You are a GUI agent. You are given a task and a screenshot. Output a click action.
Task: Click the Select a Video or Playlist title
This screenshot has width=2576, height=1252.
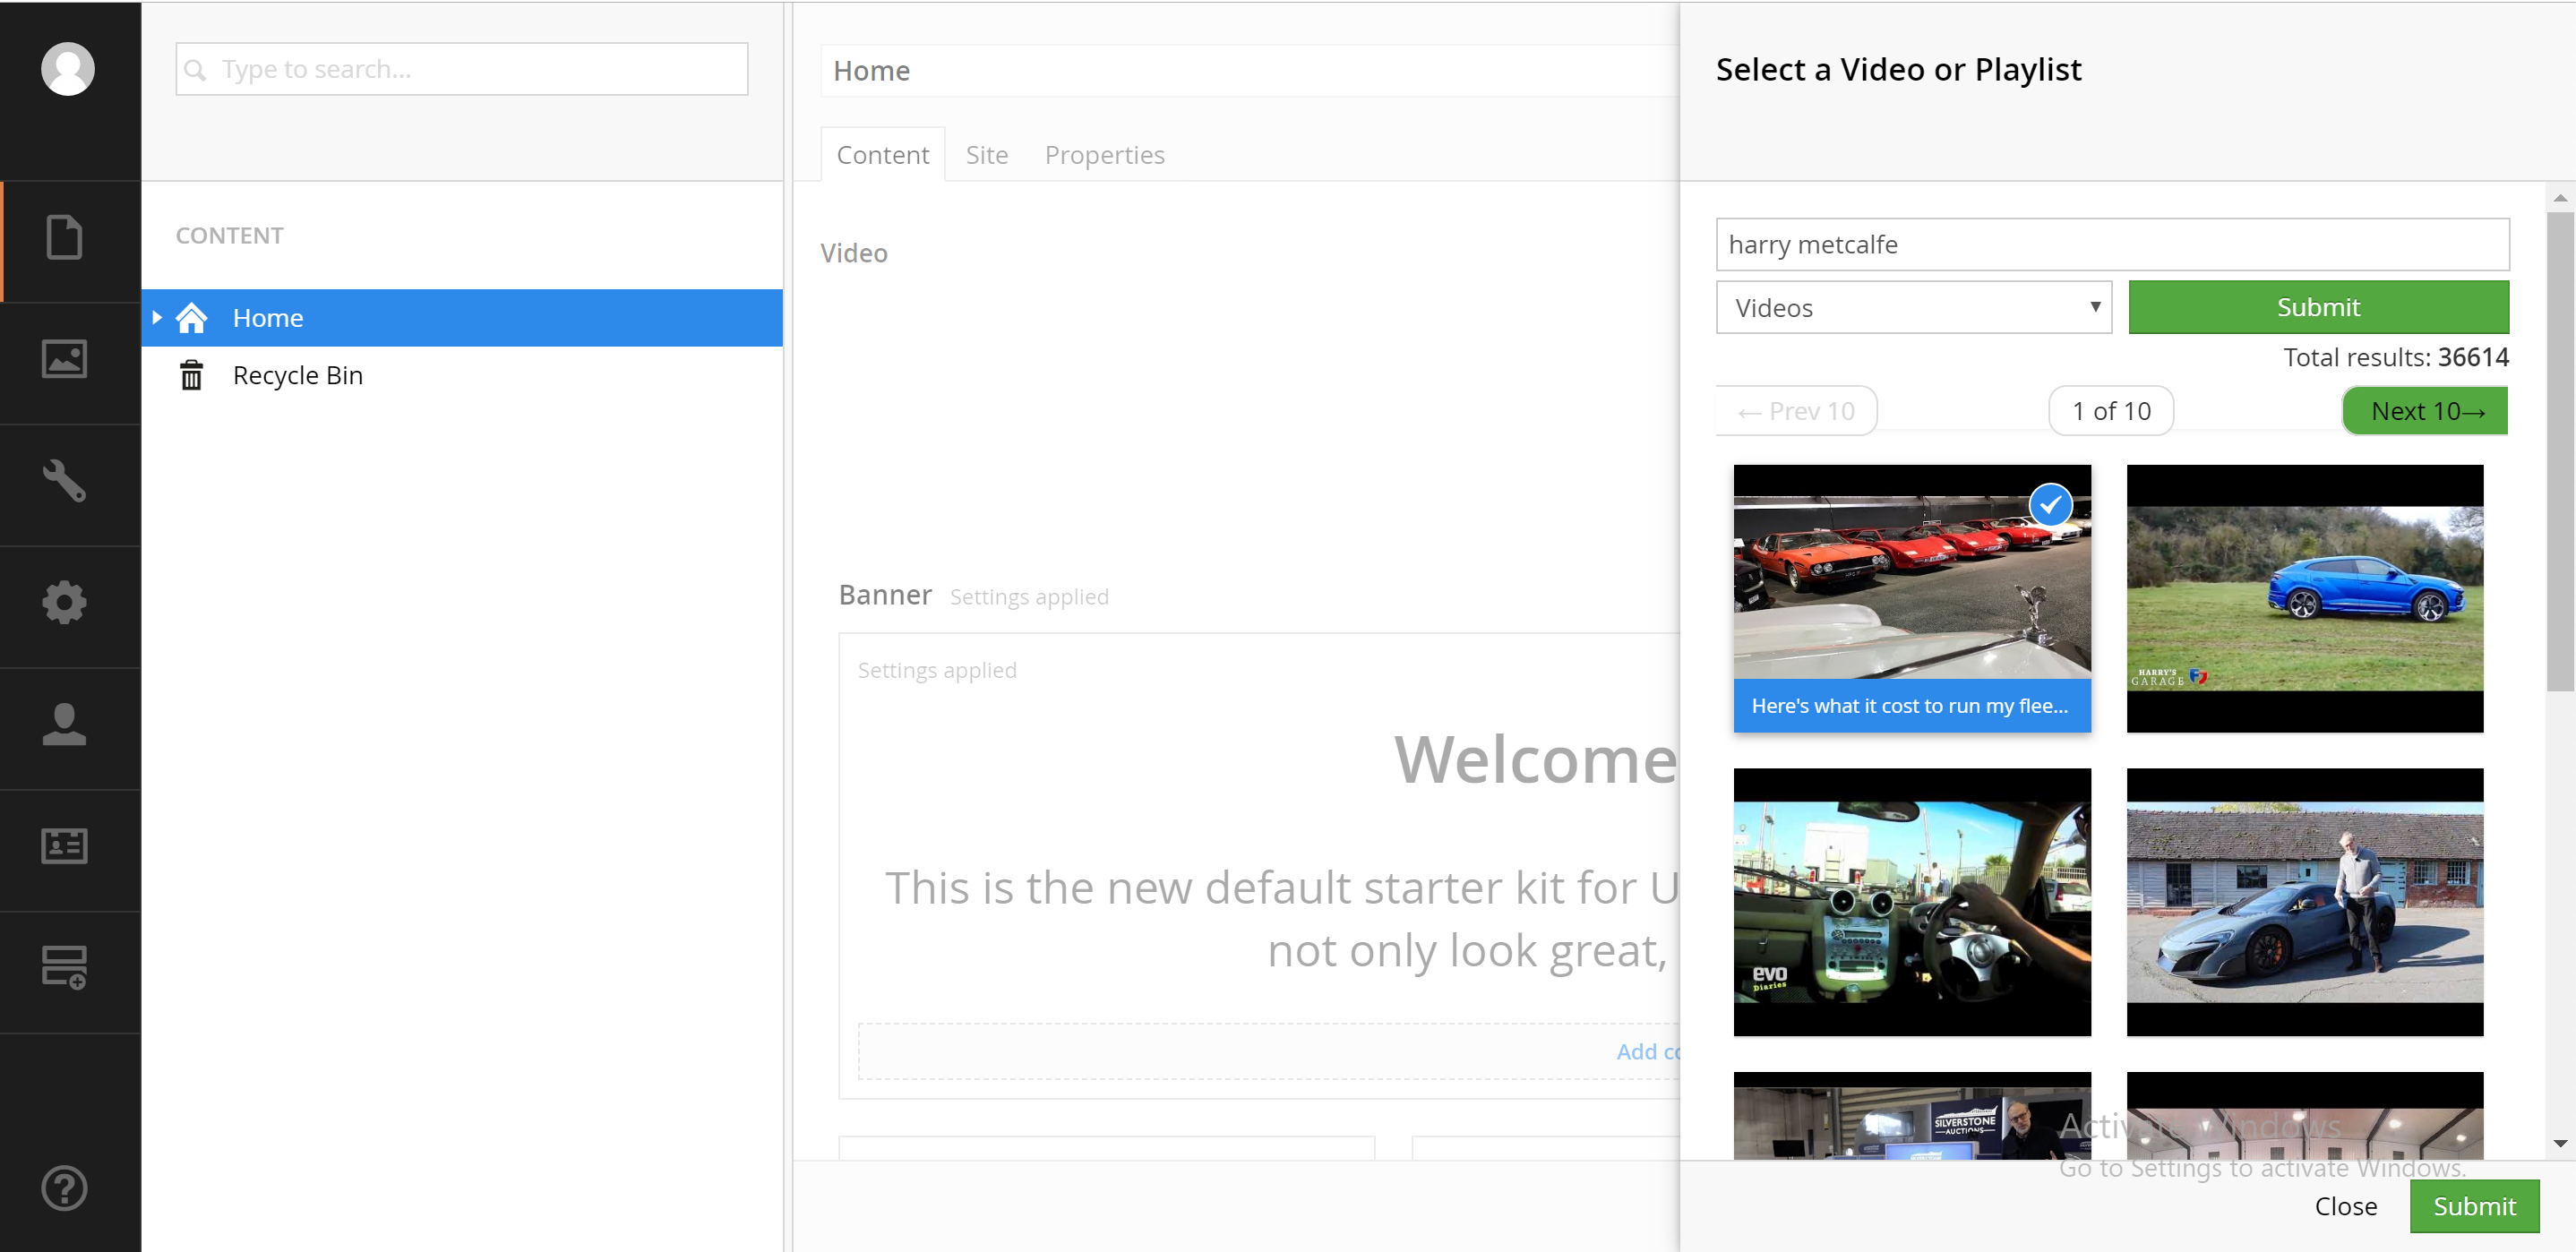[1898, 70]
